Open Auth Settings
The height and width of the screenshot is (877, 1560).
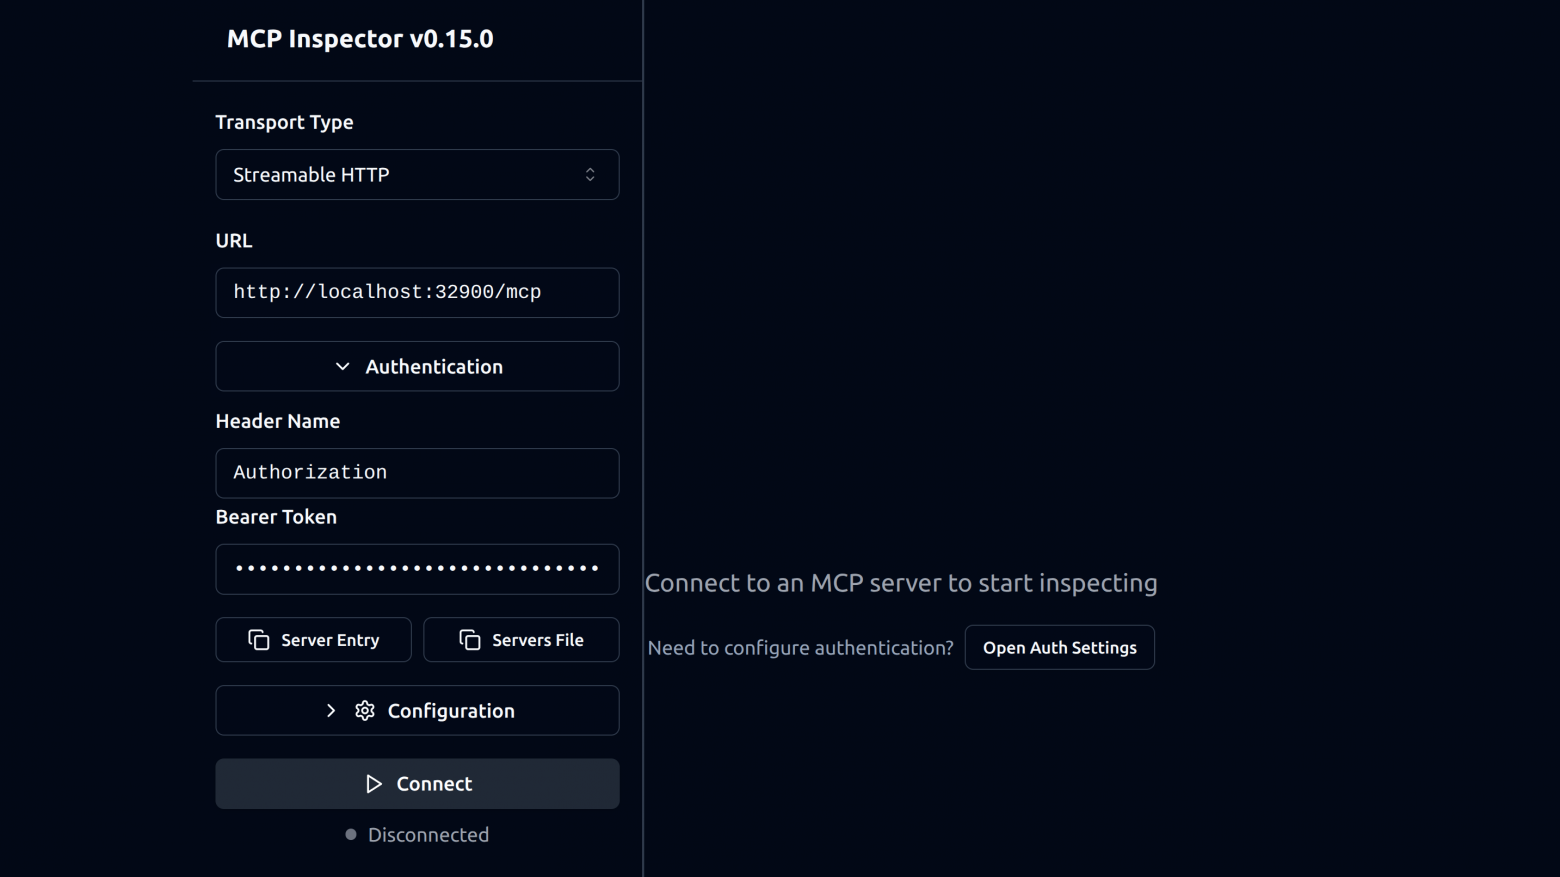(1059, 648)
